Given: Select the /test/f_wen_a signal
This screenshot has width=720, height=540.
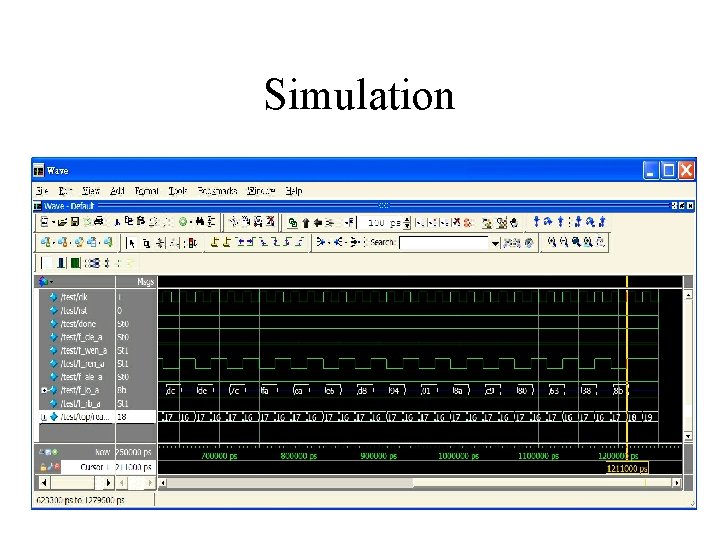Looking at the screenshot, I should [x=84, y=350].
